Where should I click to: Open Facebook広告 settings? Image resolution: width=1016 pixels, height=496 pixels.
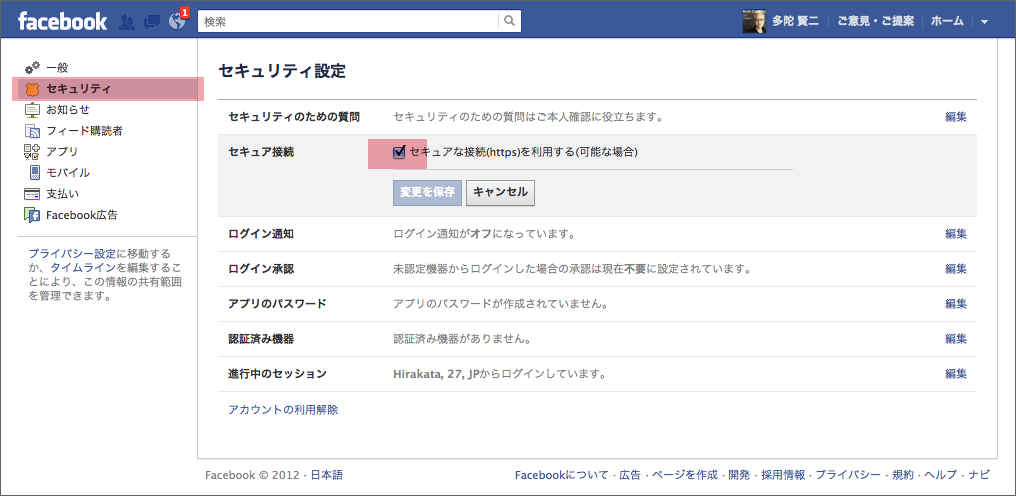pyautogui.click(x=82, y=215)
